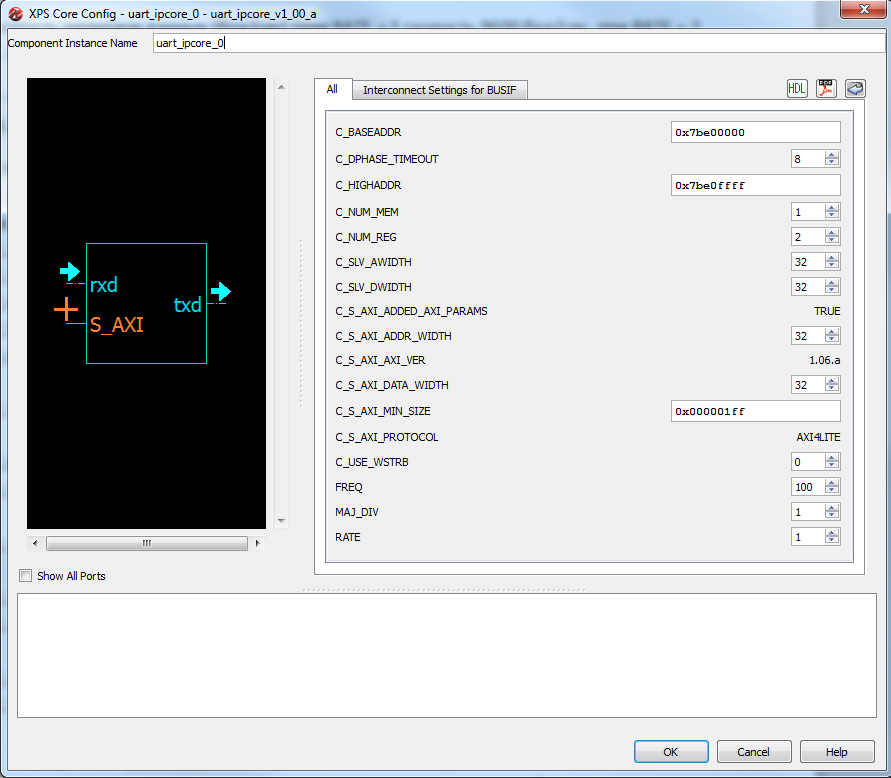This screenshot has height=778, width=891.
Task: Close the XPS Core Config dialog
Action: [863, 9]
